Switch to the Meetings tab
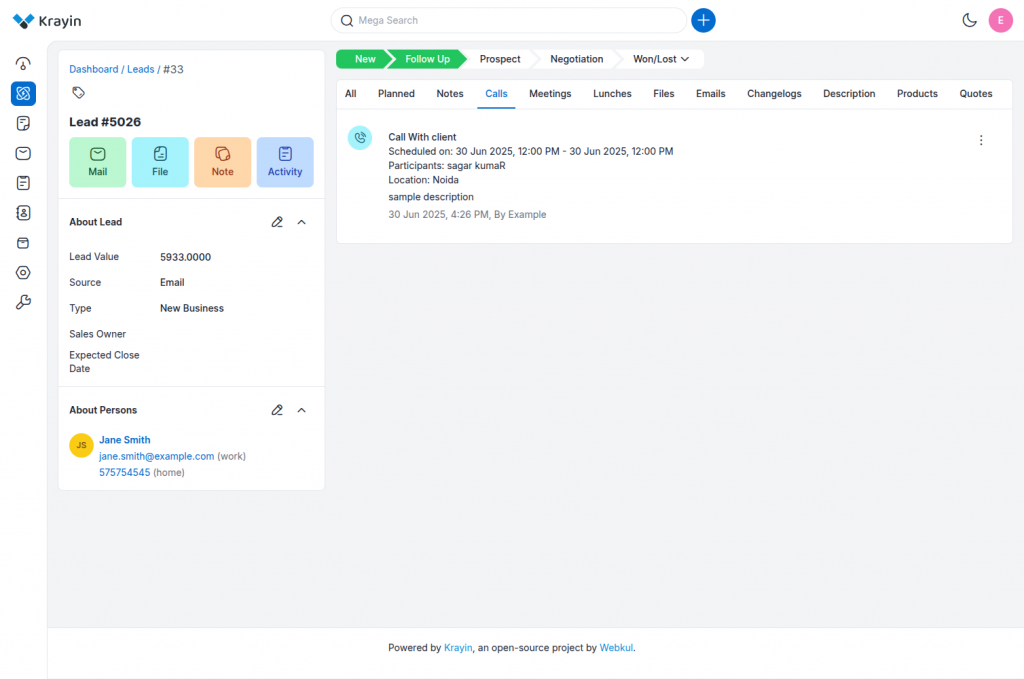Viewport: 1024px width, 679px height. (550, 94)
